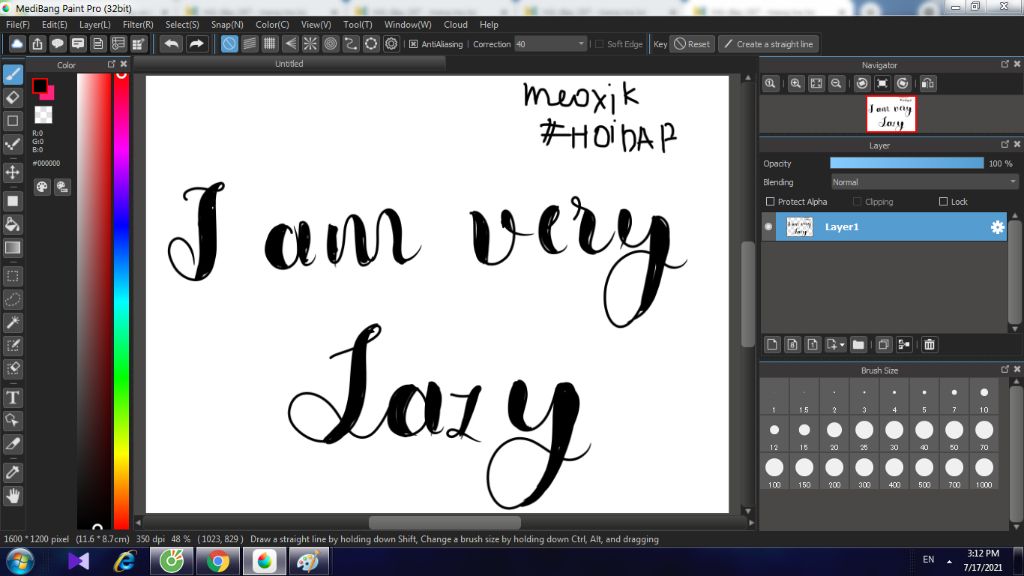The height and width of the screenshot is (576, 1024).
Task: Open the Help menu
Action: [x=488, y=24]
